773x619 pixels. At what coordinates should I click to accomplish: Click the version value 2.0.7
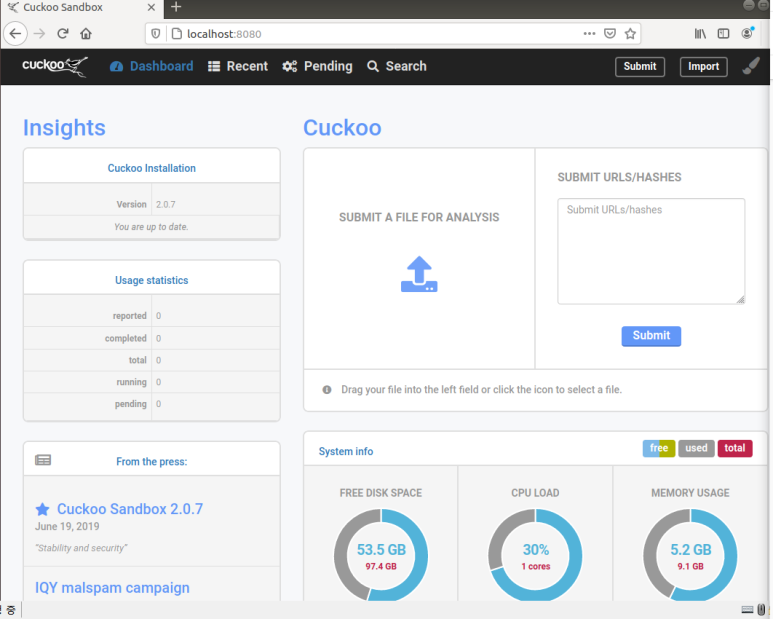click(166, 205)
